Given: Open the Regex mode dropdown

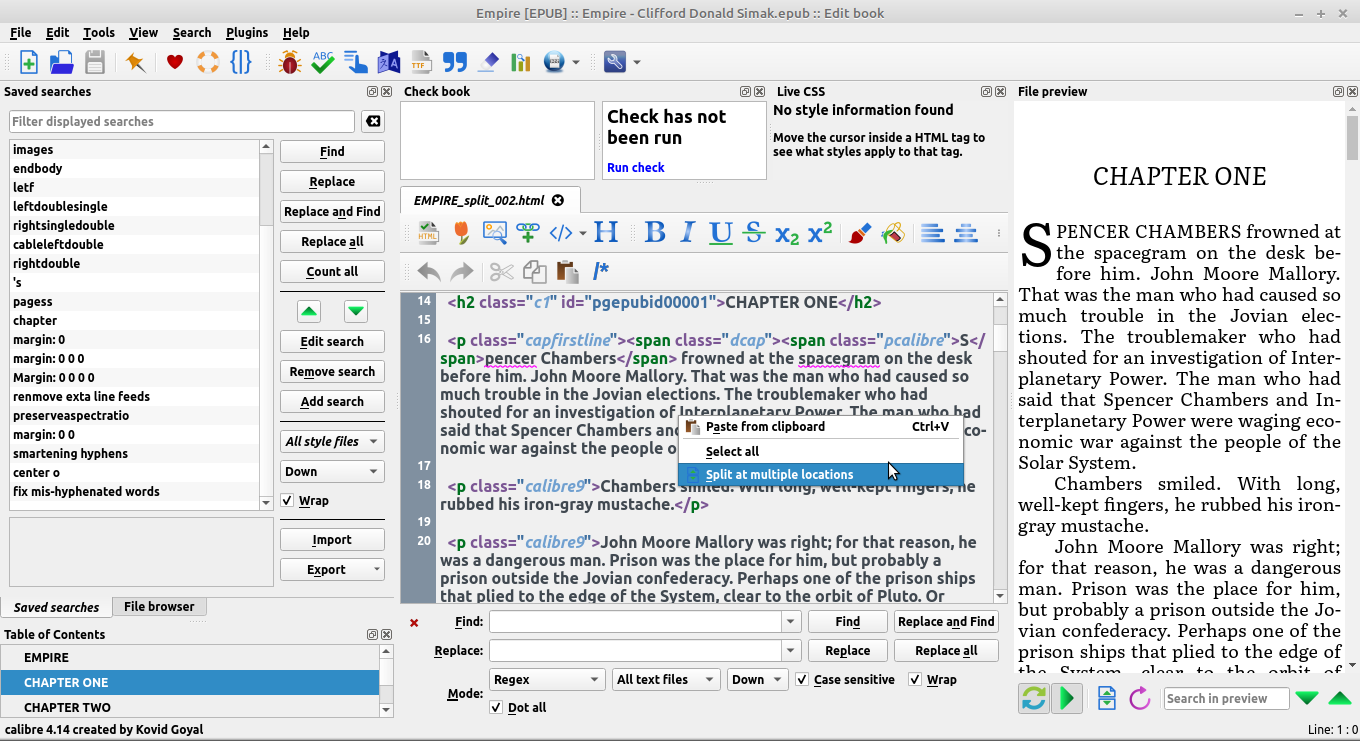Looking at the screenshot, I should coord(547,680).
